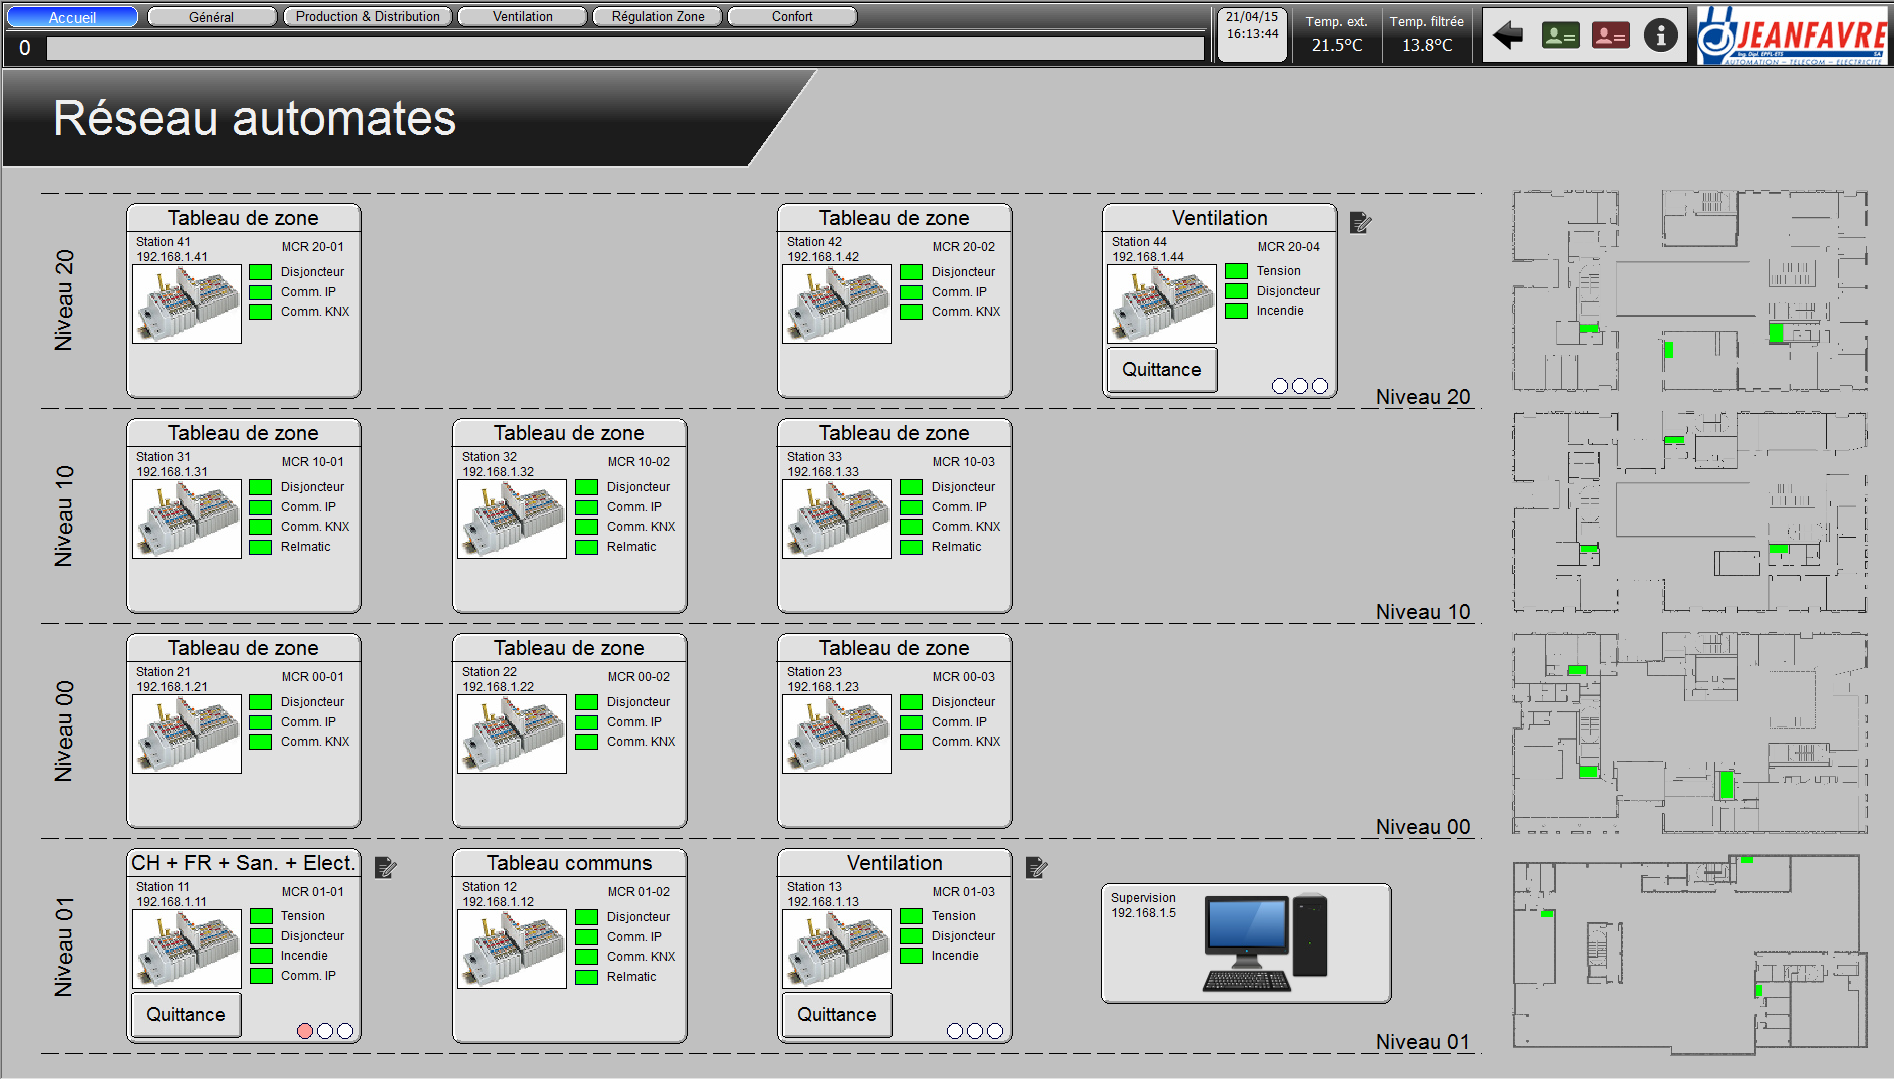Viewport: 1894px width, 1079px height.
Task: Open the info icon in header
Action: (1660, 36)
